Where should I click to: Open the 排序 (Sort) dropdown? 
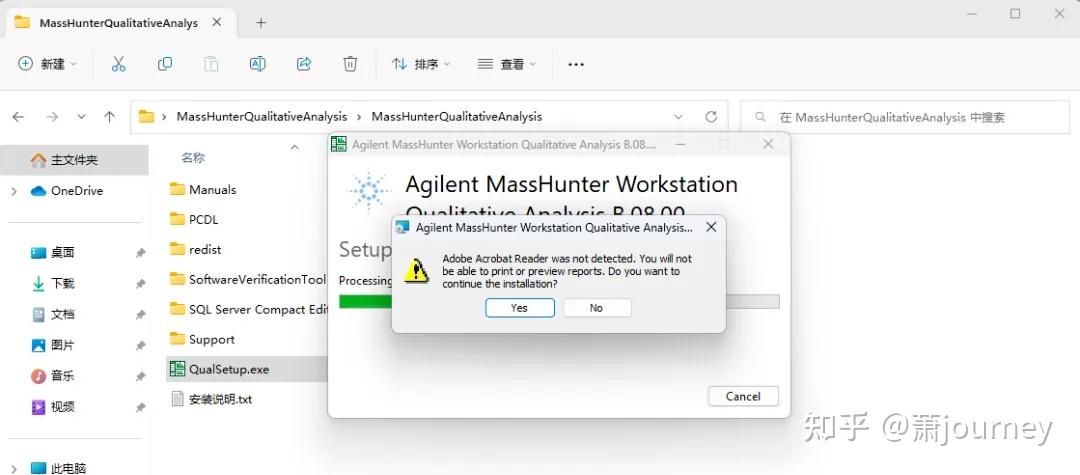pyautogui.click(x=421, y=64)
